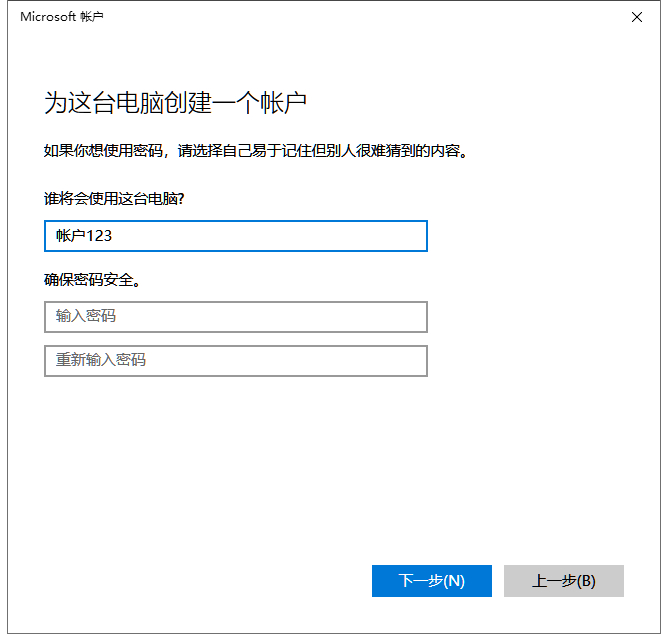
Task: Click the label 确保密码安全。
Action: tap(92, 280)
